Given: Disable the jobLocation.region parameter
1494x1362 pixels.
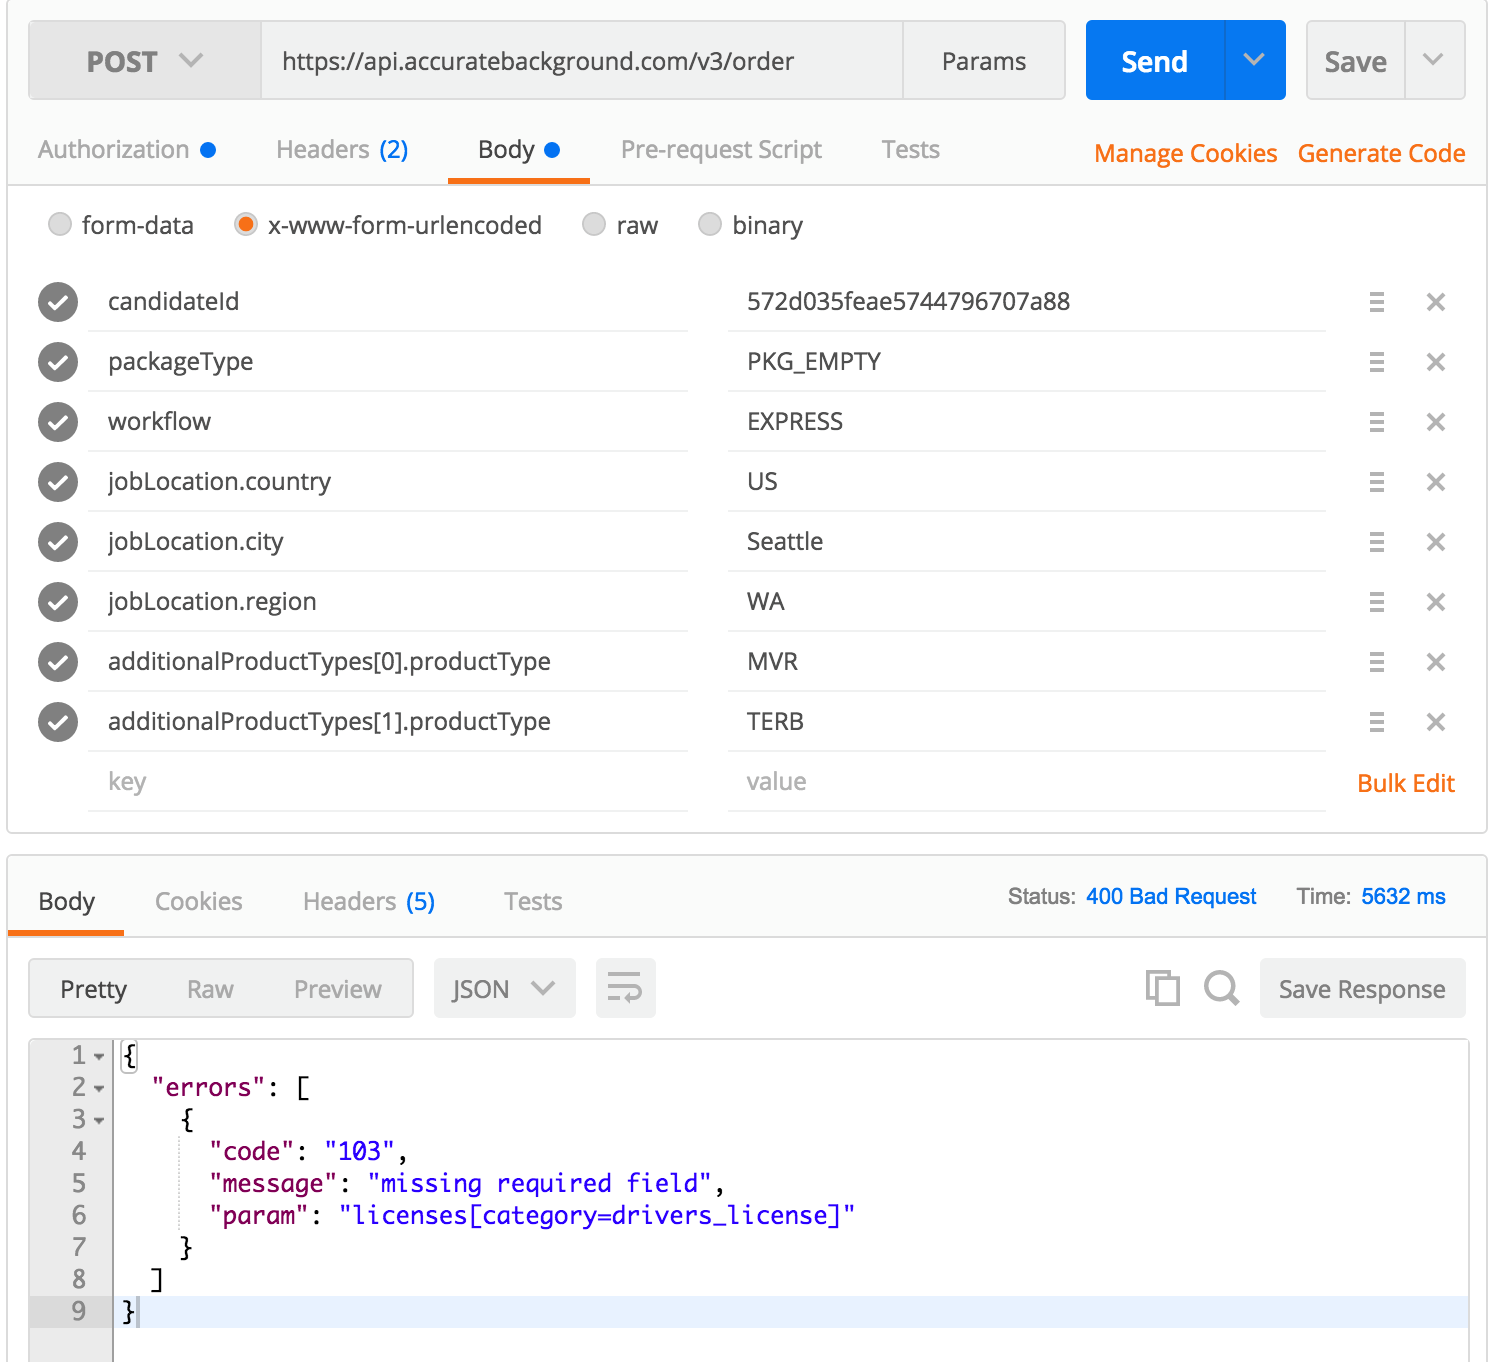Looking at the screenshot, I should [58, 602].
